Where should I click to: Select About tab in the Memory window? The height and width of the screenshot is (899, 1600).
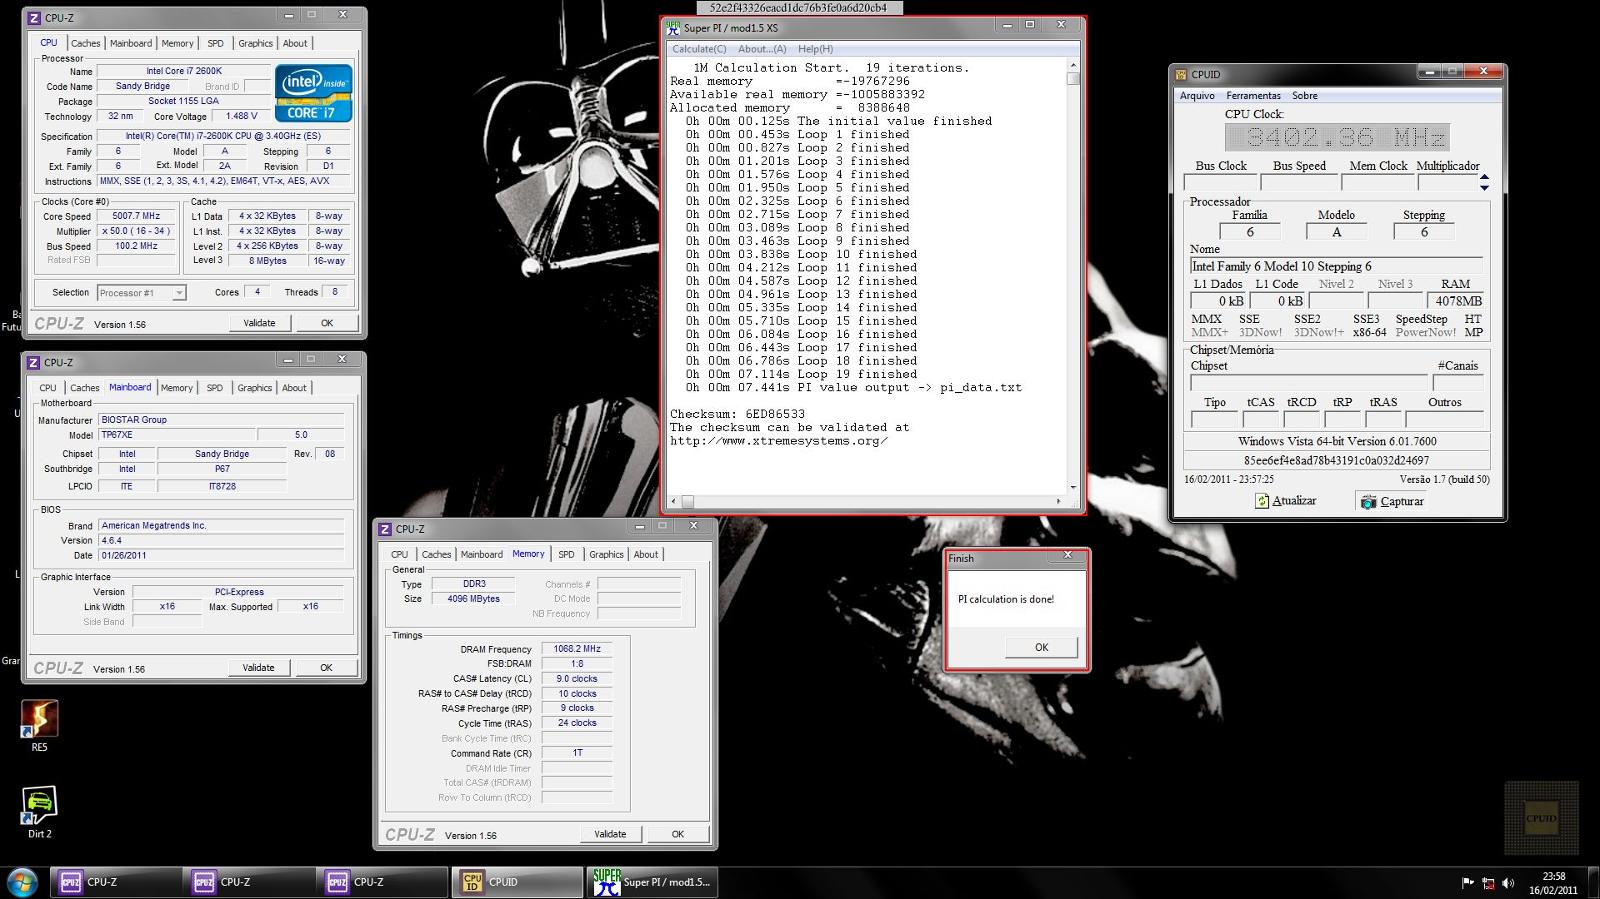pos(646,554)
